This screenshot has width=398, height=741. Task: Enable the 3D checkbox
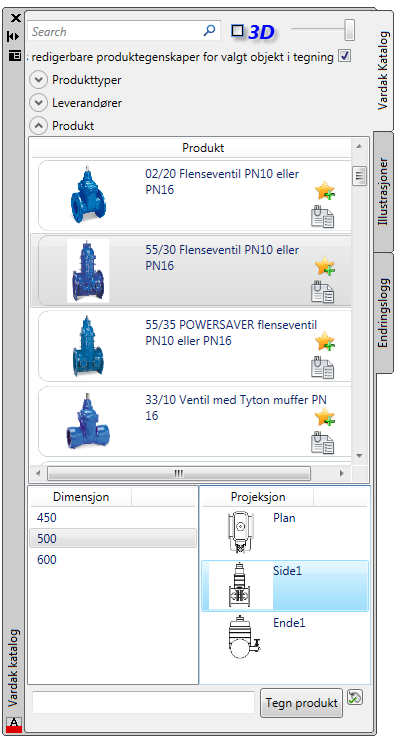pyautogui.click(x=237, y=31)
